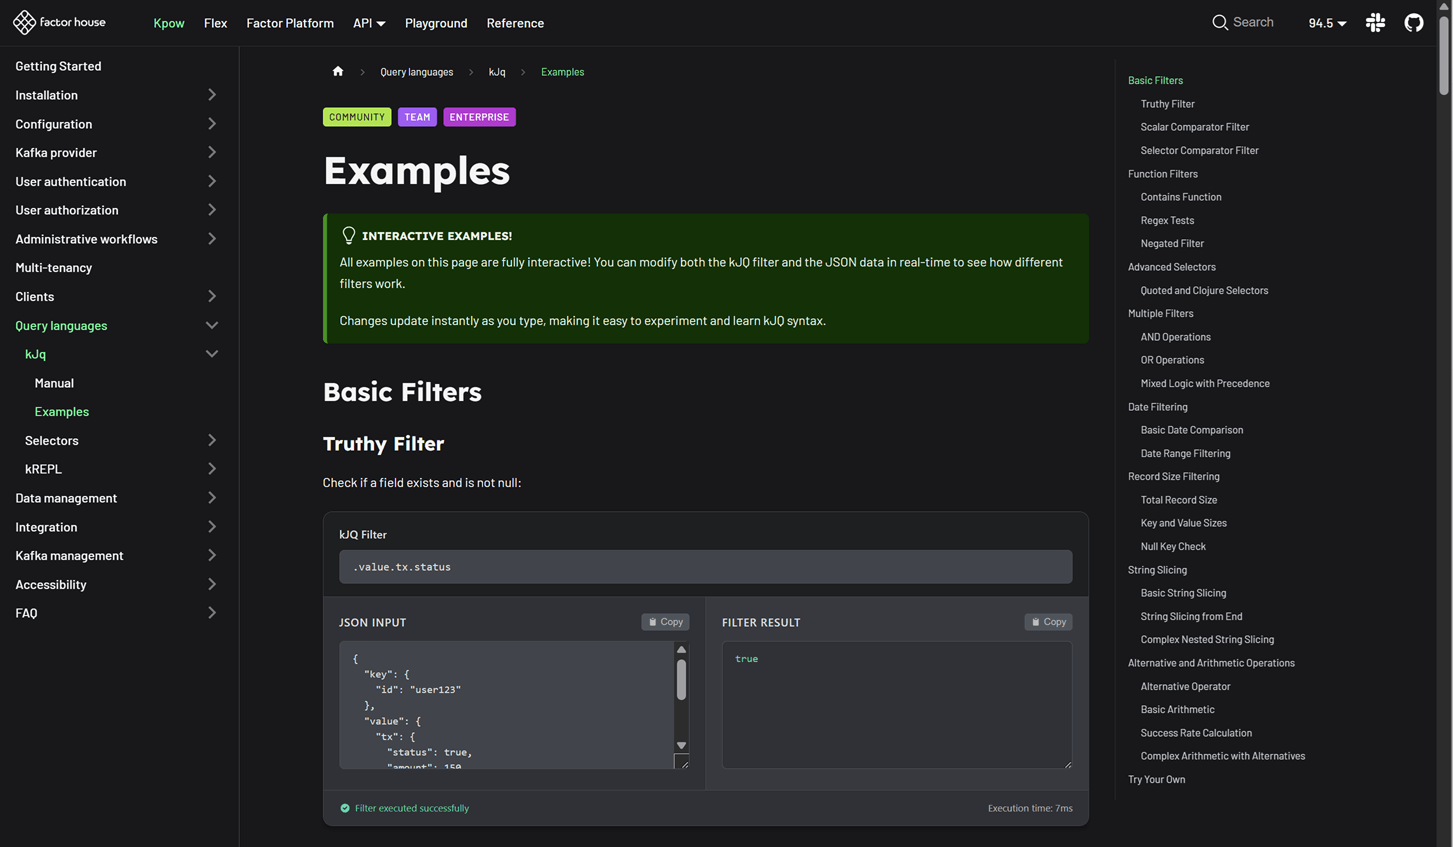
Task: Open the 94.5 version dropdown
Action: coord(1327,22)
